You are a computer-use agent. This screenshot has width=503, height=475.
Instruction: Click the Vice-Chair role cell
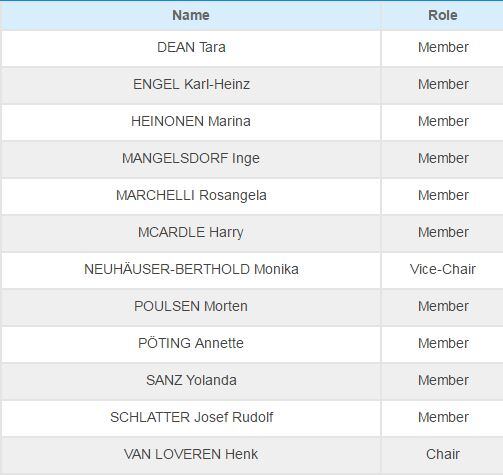[x=443, y=269]
